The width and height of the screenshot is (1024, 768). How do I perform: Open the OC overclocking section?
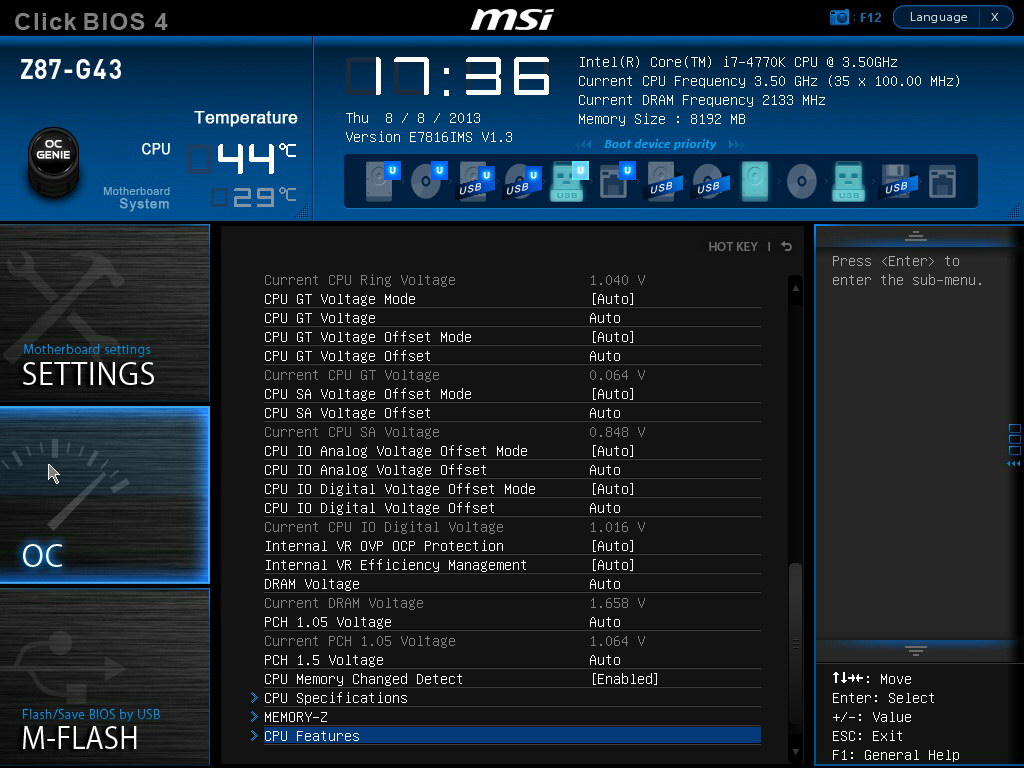(x=104, y=494)
